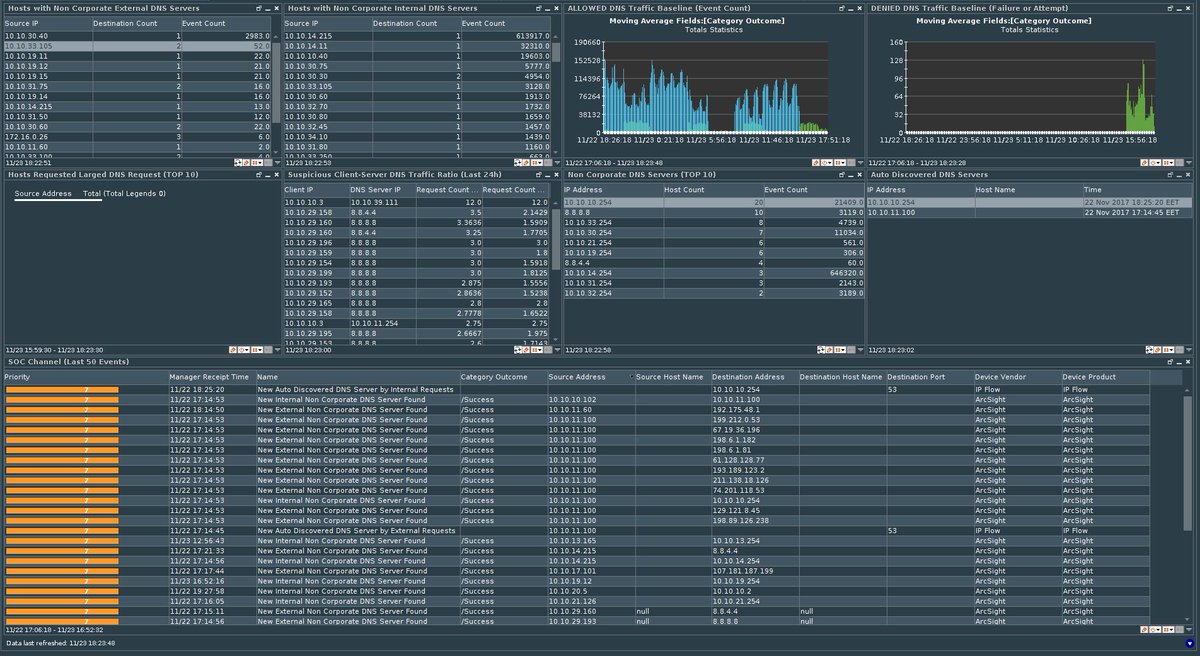
Task: Click the edit pencil icon in SOC Channel footer
Action: [1144, 630]
